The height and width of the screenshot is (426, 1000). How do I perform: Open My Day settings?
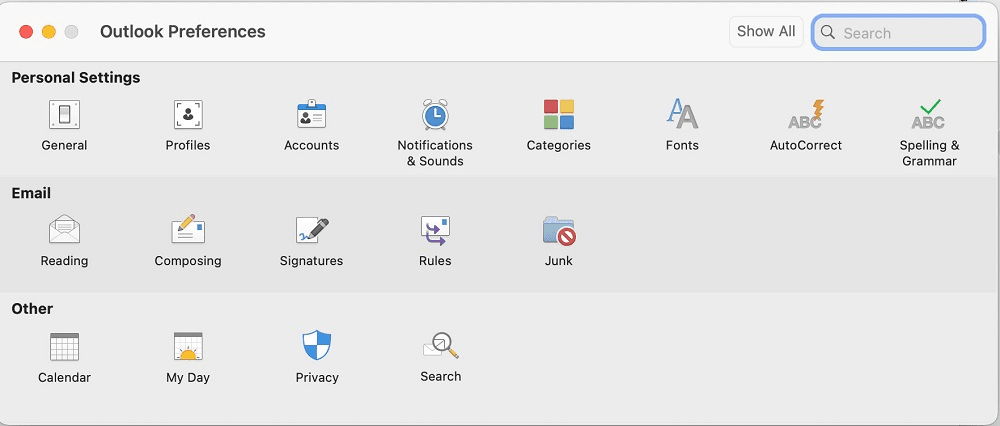tap(188, 348)
